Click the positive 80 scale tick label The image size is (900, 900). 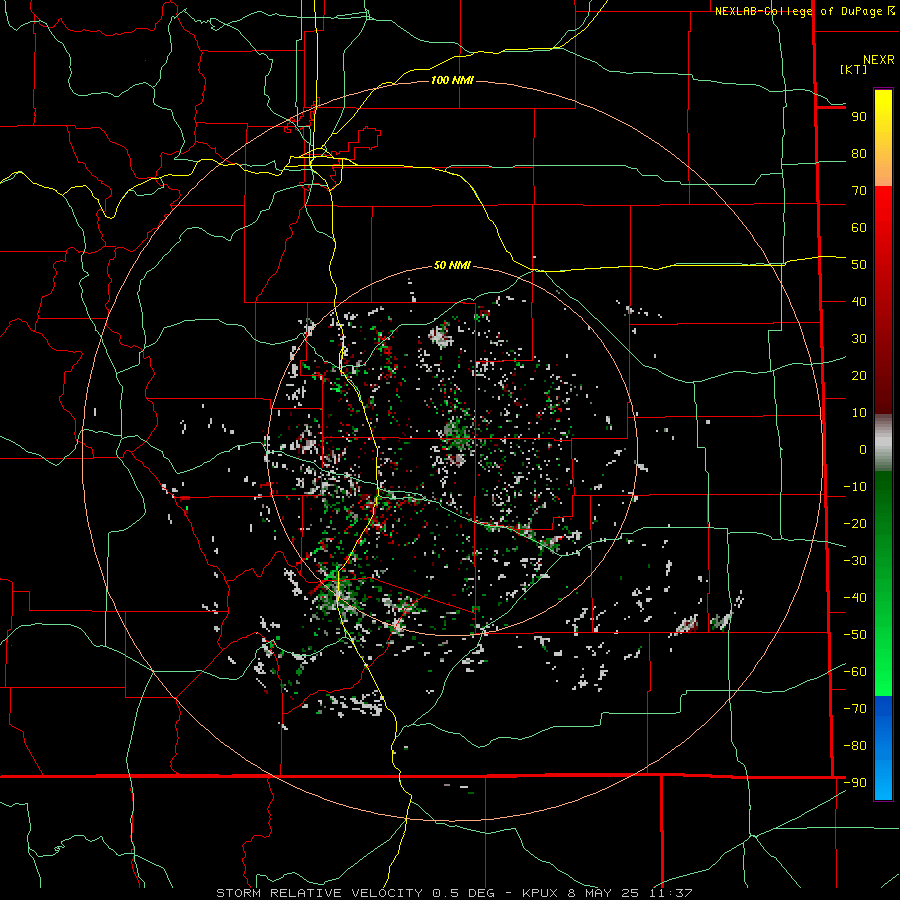(859, 154)
